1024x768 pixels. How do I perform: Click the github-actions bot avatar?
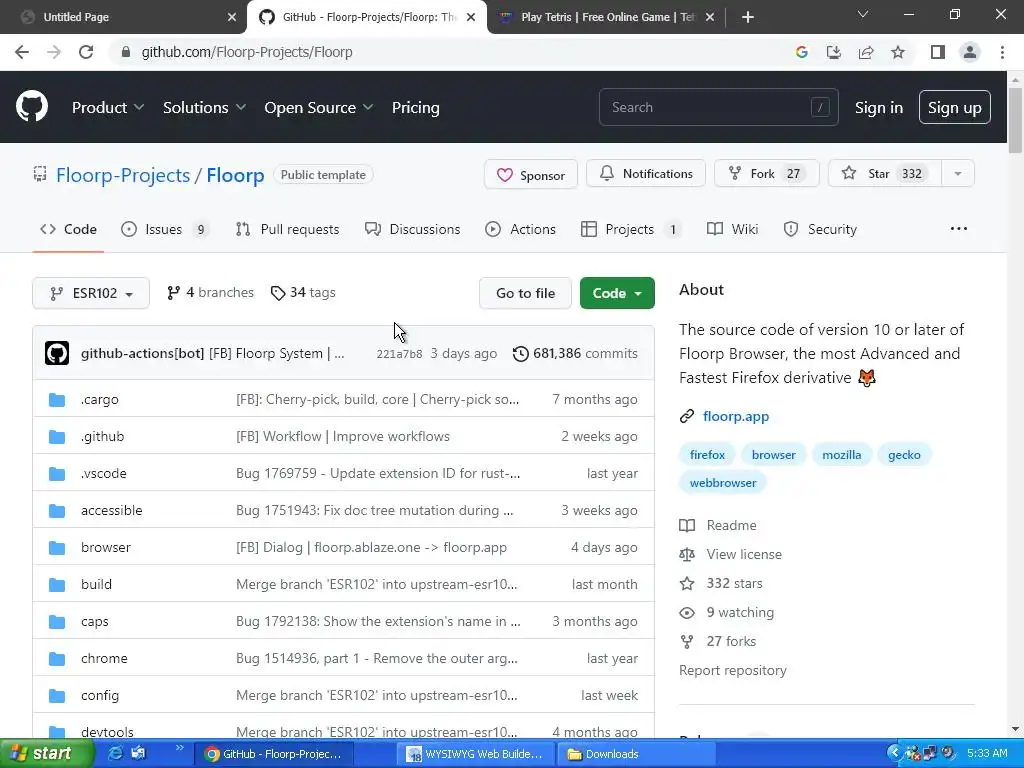pos(57,353)
